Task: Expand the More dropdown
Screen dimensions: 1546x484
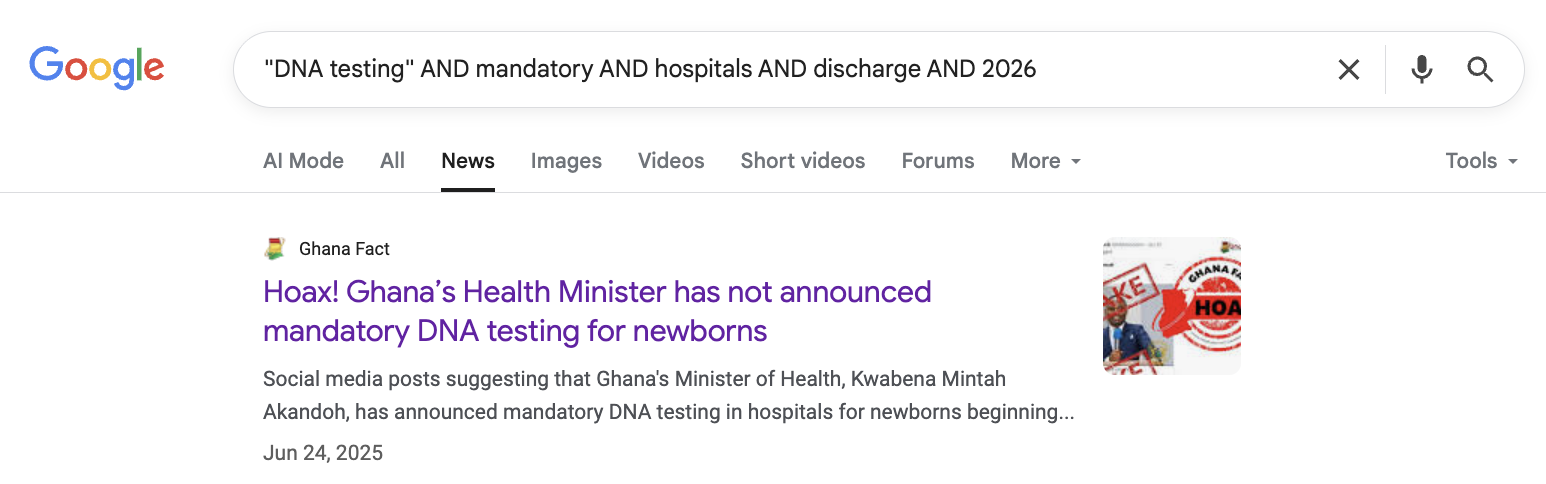Action: click(1046, 161)
